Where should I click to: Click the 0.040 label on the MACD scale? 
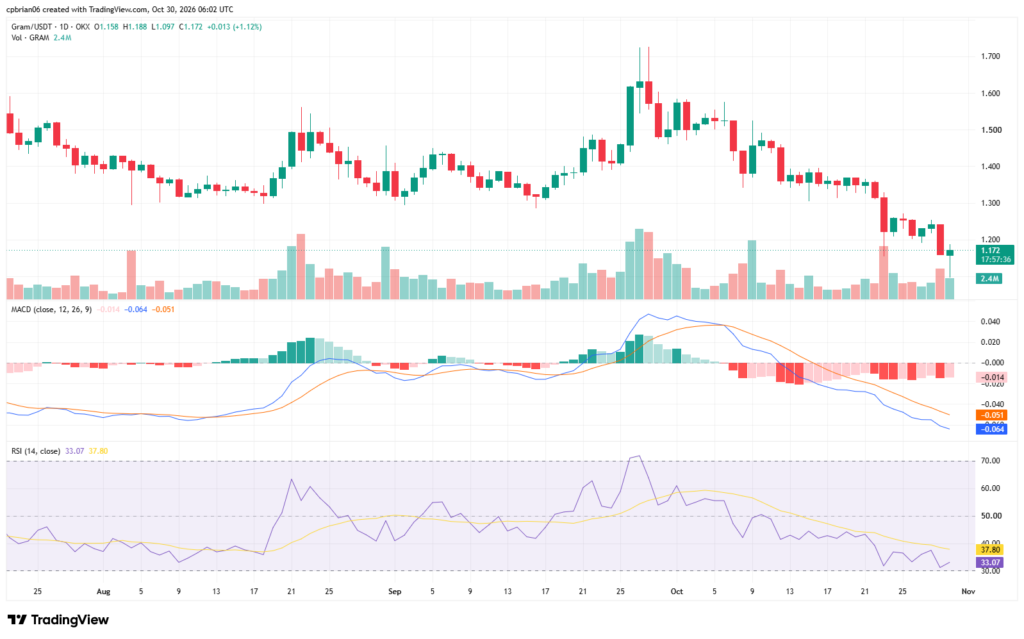point(991,321)
